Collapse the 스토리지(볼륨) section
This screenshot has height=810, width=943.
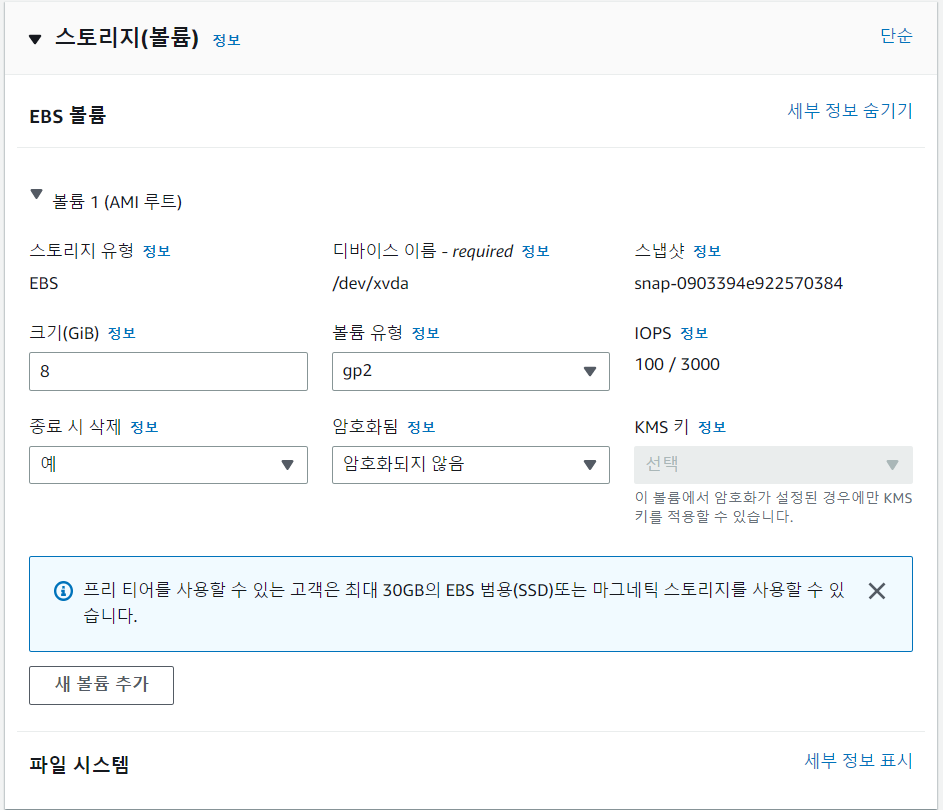pyautogui.click(x=33, y=39)
